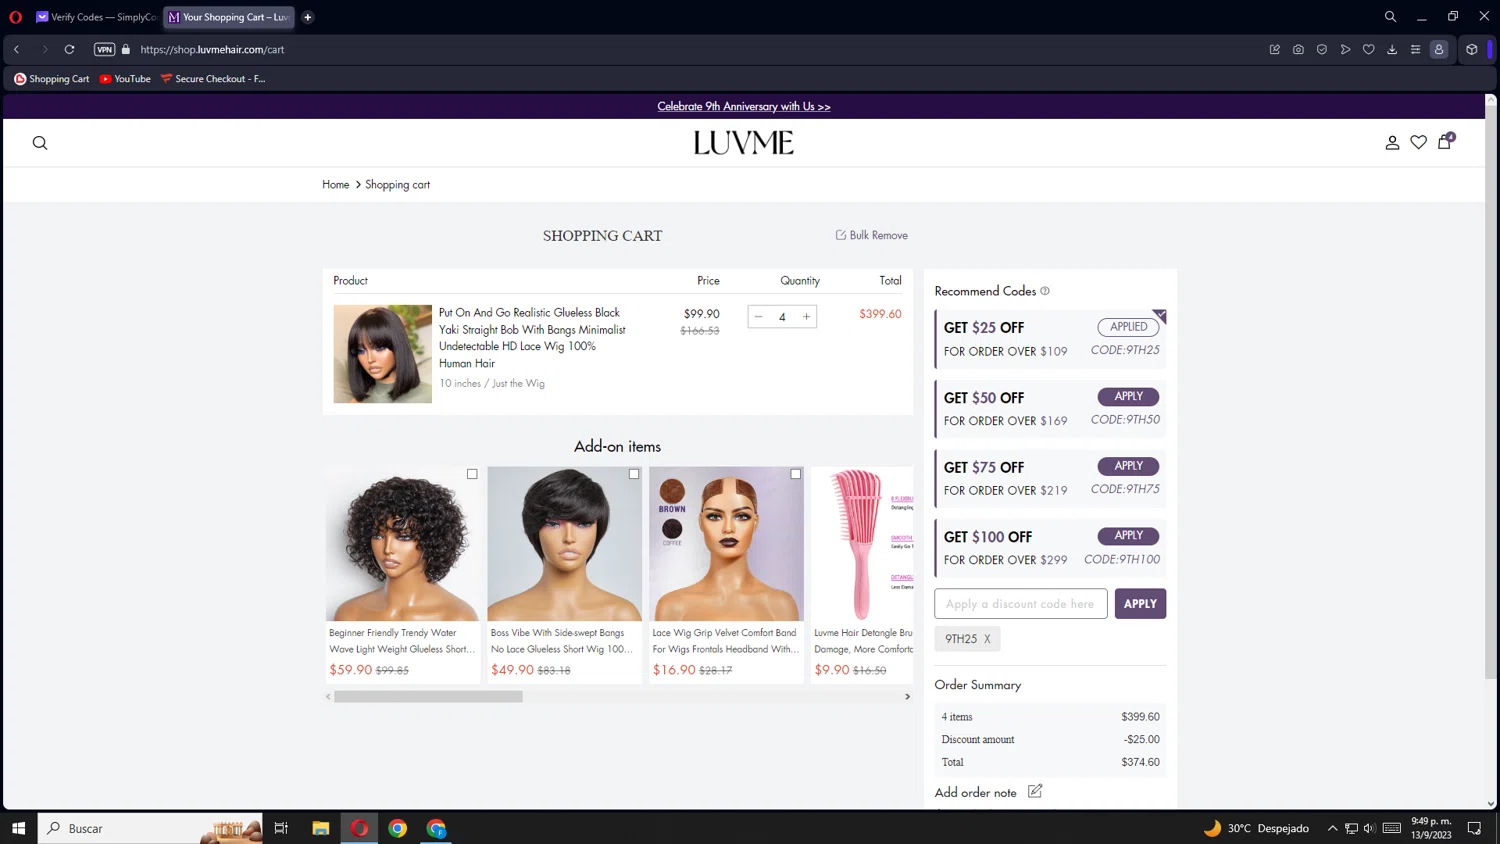Focus the discount code input field
This screenshot has width=1500, height=844.
click(x=1021, y=604)
